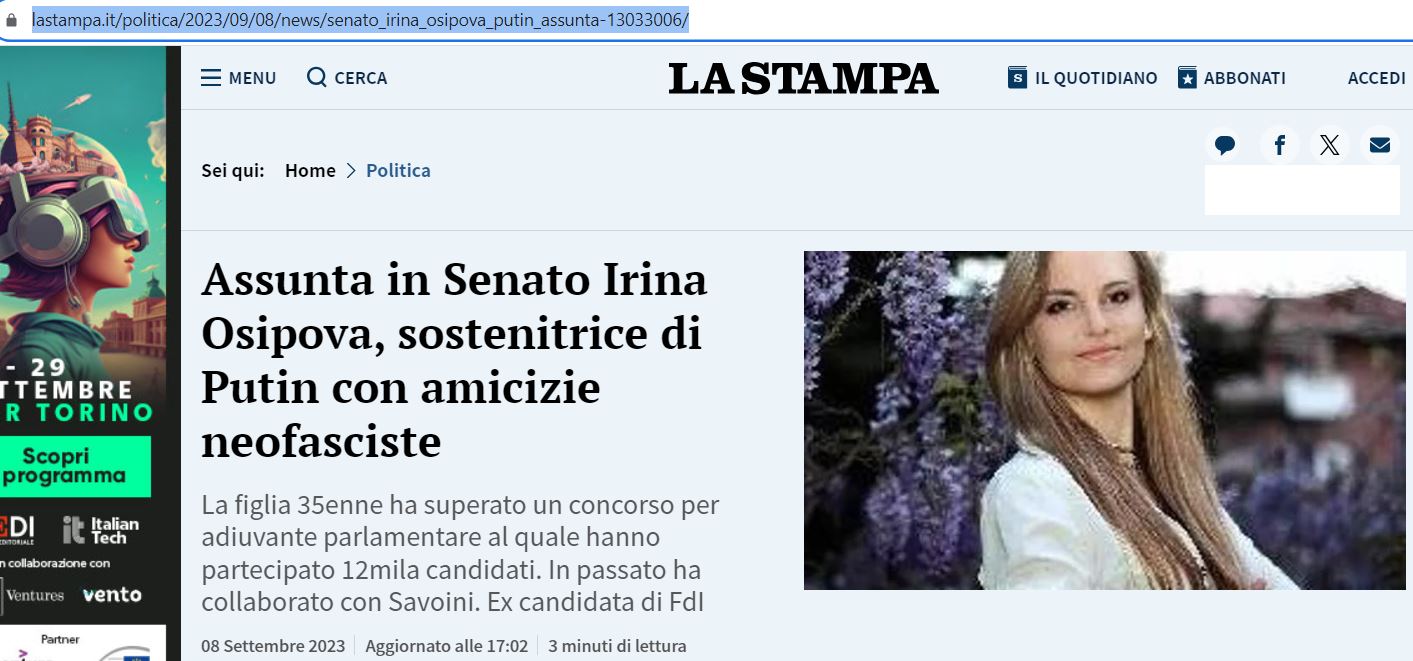Viewport: 1413px width, 661px height.
Task: Open the Irina Osipova article photo
Action: tap(1105, 420)
